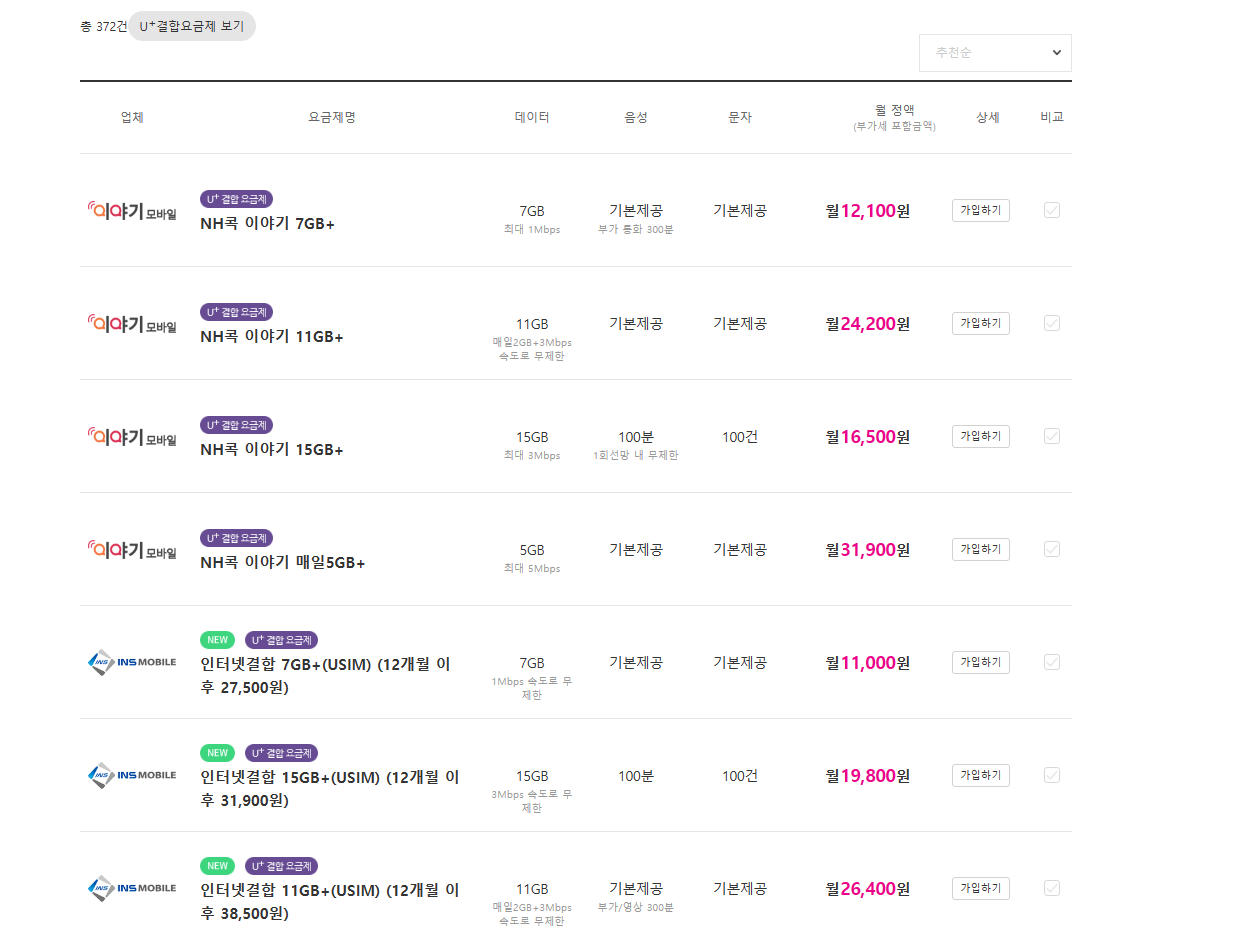Check the compare box for NH콕 이야기 7GB+
This screenshot has width=1236, height=940.
click(1052, 210)
